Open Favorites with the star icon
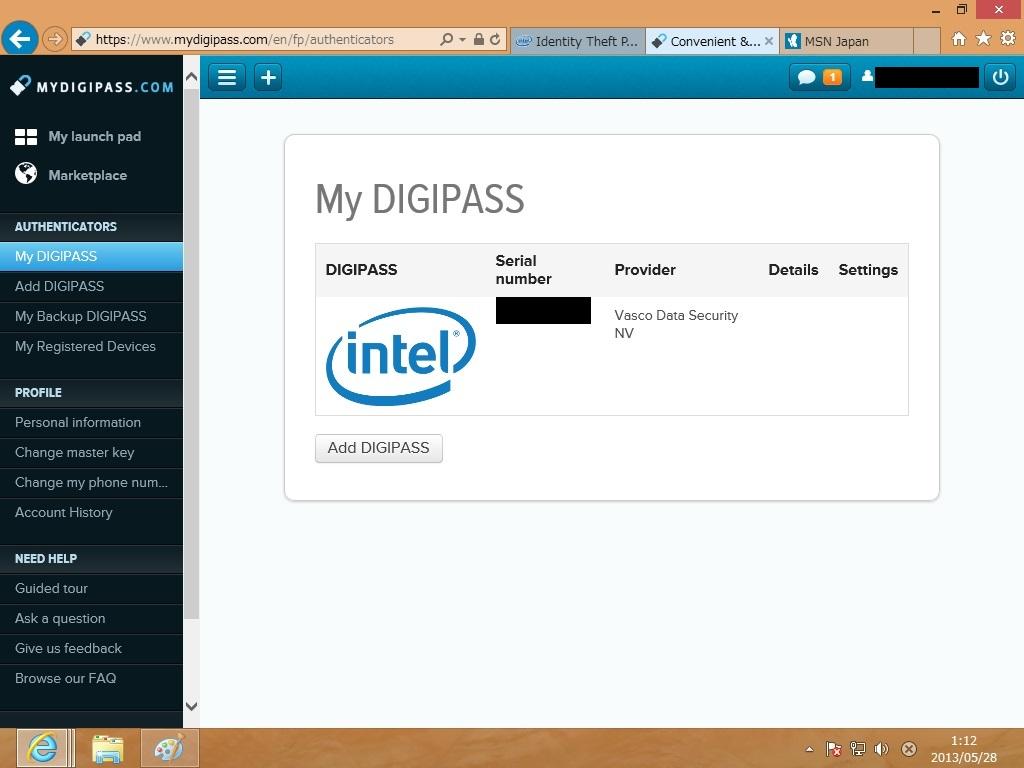The height and width of the screenshot is (768, 1024). tap(983, 39)
